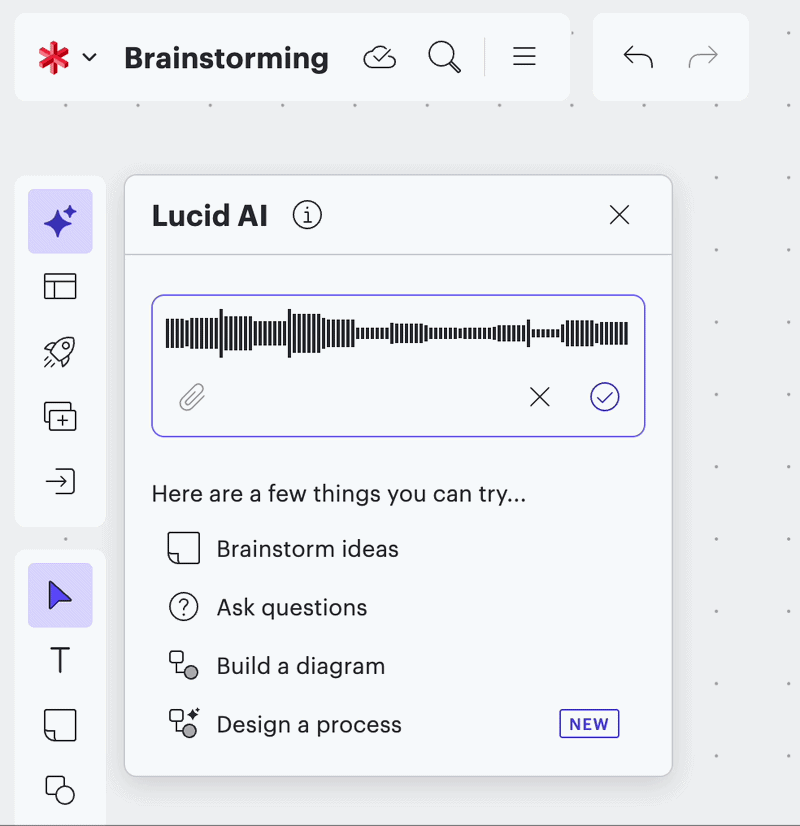Undo the last action
800x826 pixels.
tap(638, 57)
